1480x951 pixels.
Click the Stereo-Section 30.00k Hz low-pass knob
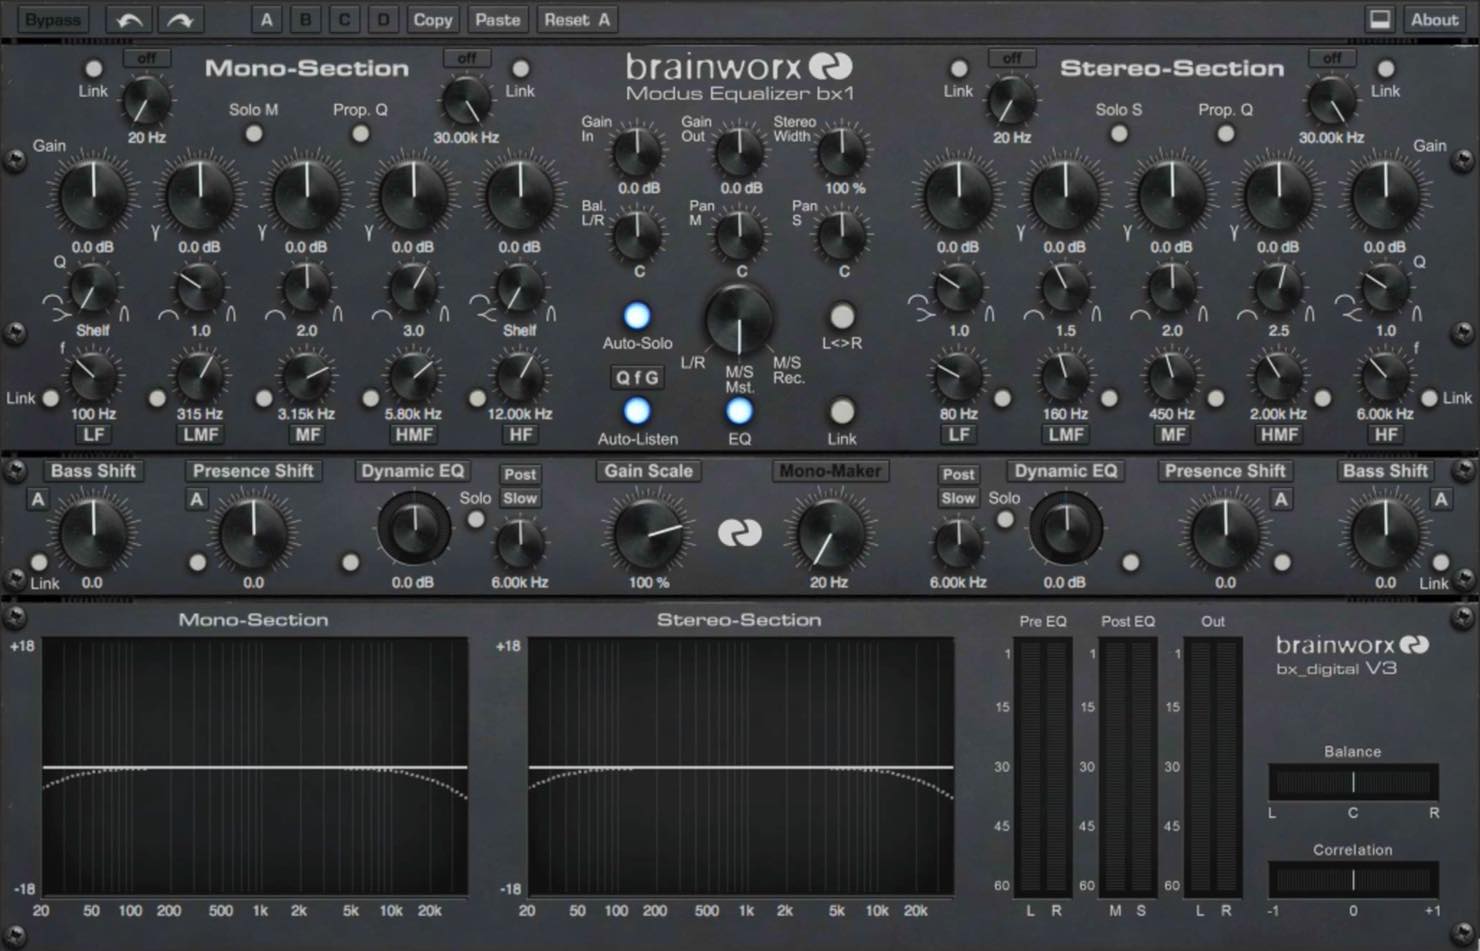click(1331, 100)
